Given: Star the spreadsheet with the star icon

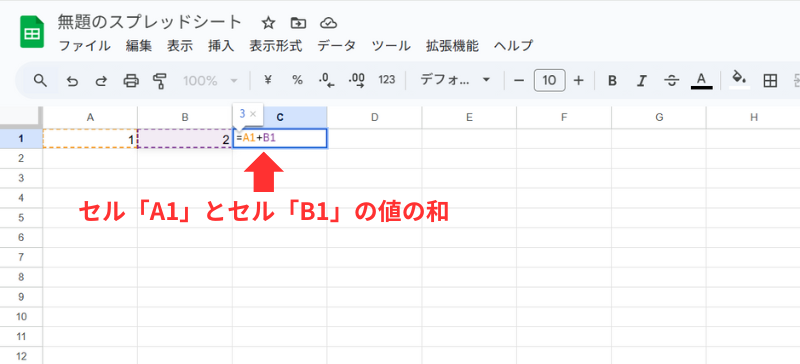Looking at the screenshot, I should point(268,22).
